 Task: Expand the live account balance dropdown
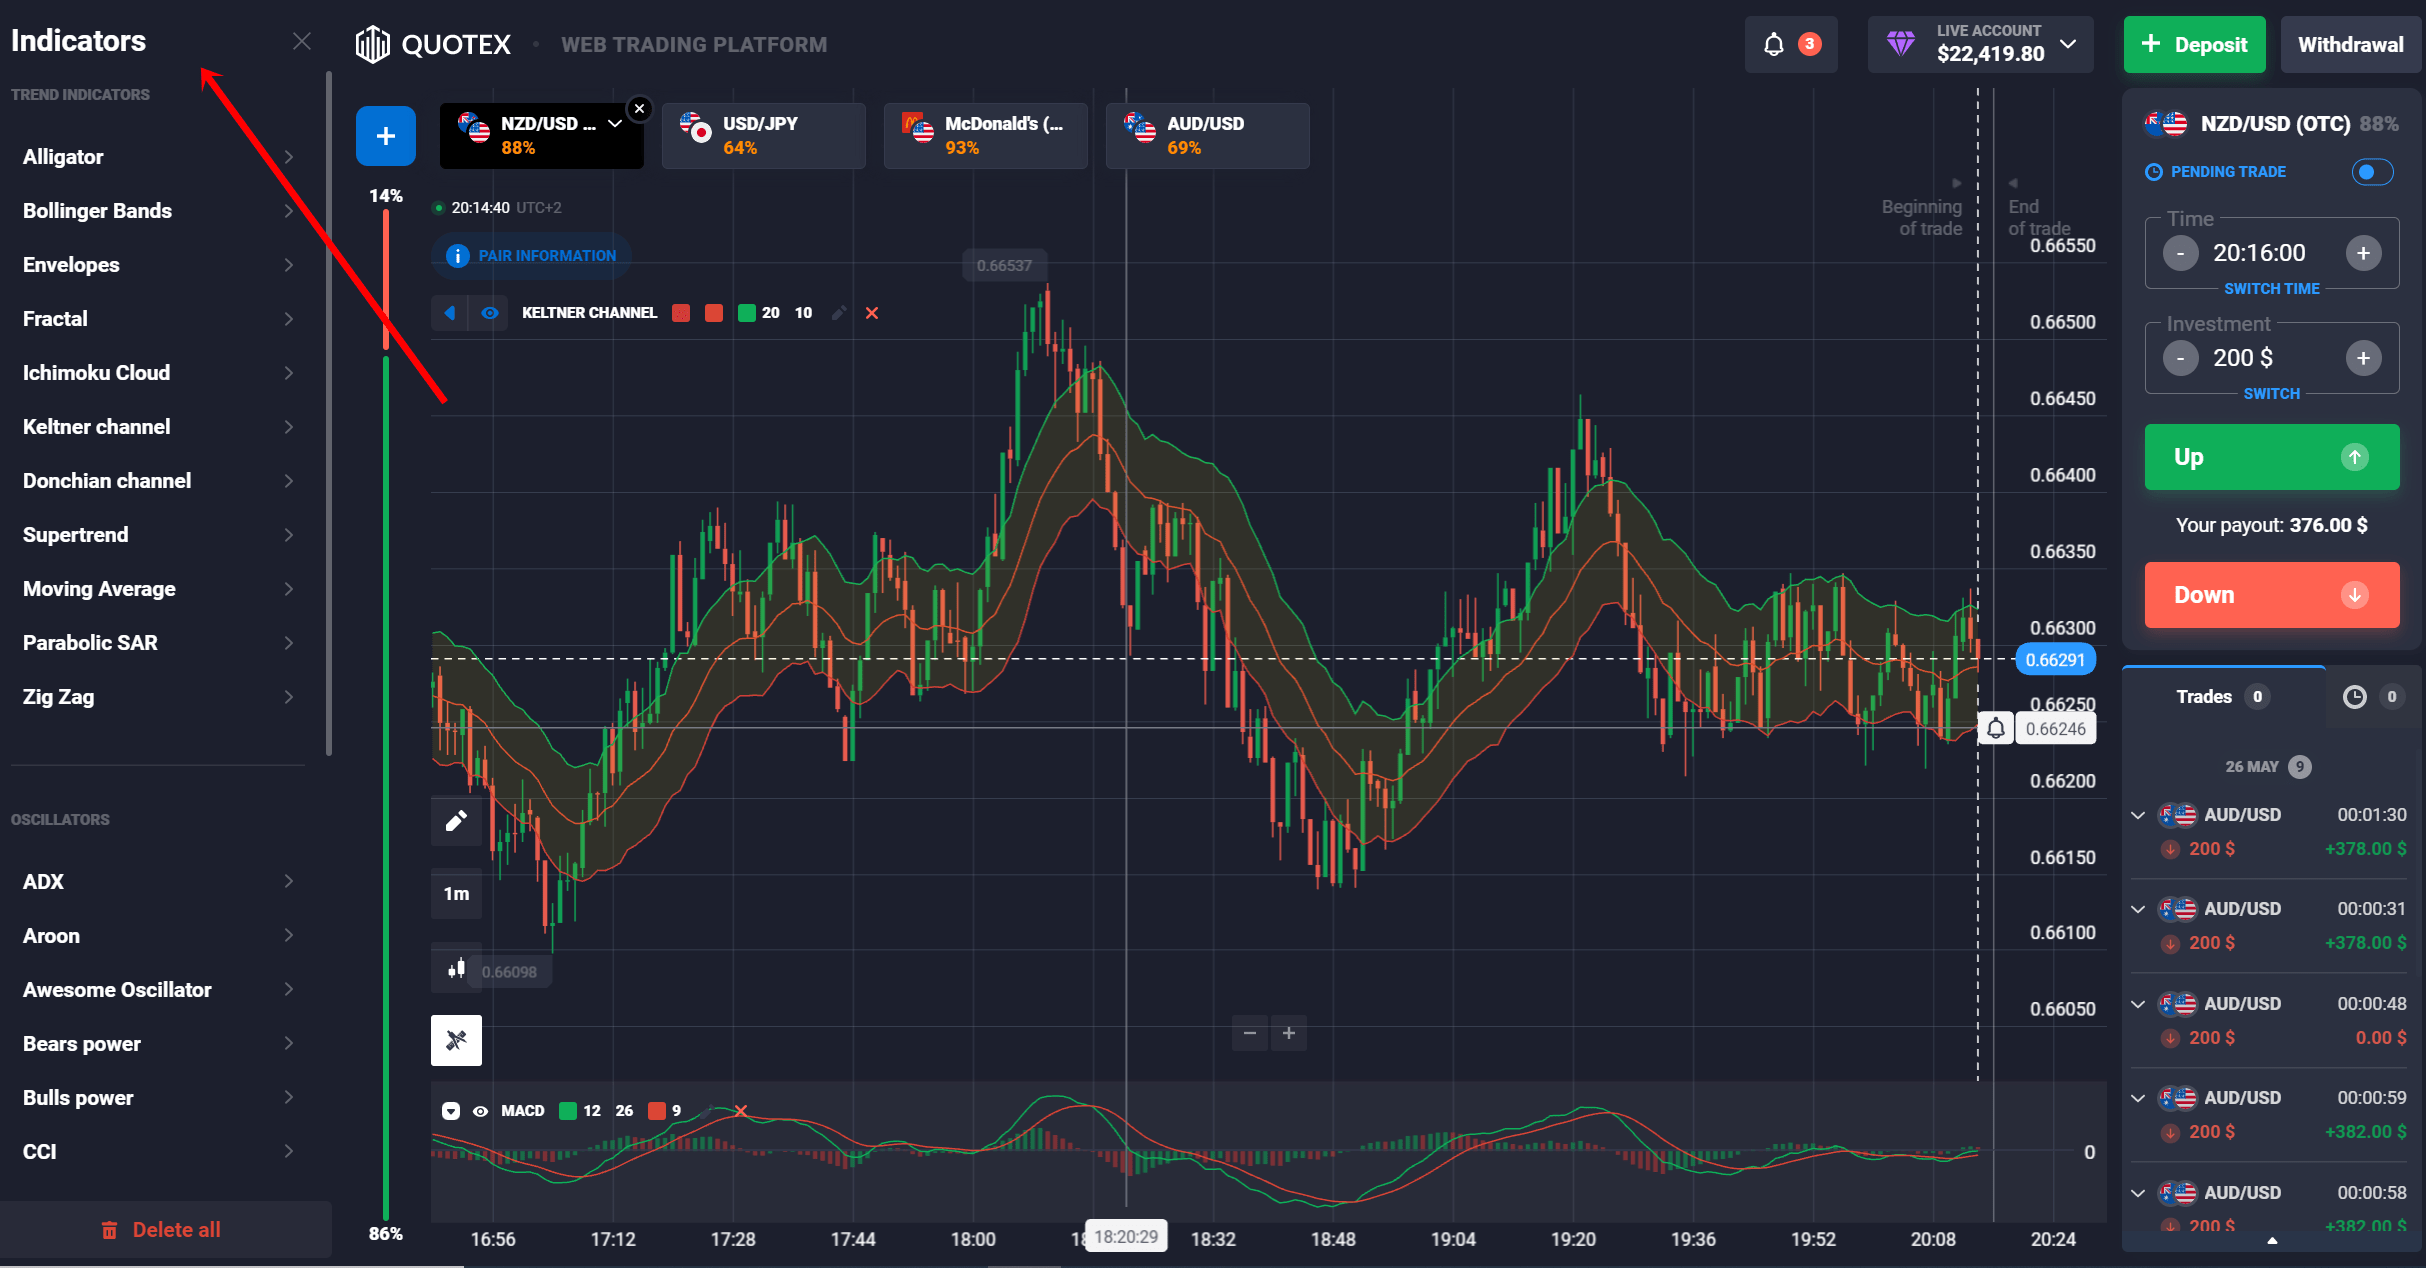[x=2067, y=44]
